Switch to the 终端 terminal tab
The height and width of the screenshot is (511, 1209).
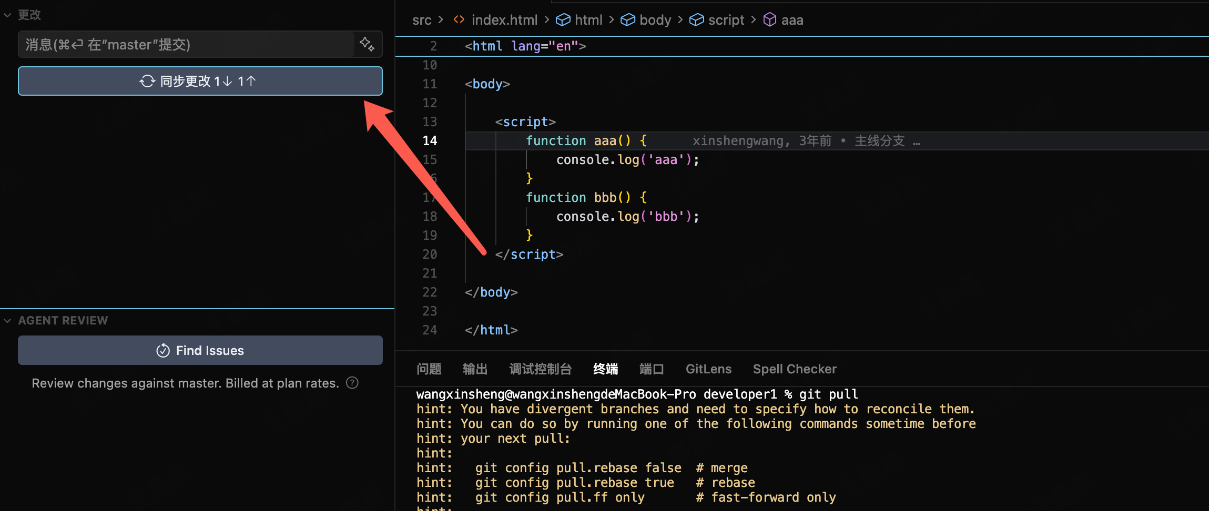(x=606, y=369)
